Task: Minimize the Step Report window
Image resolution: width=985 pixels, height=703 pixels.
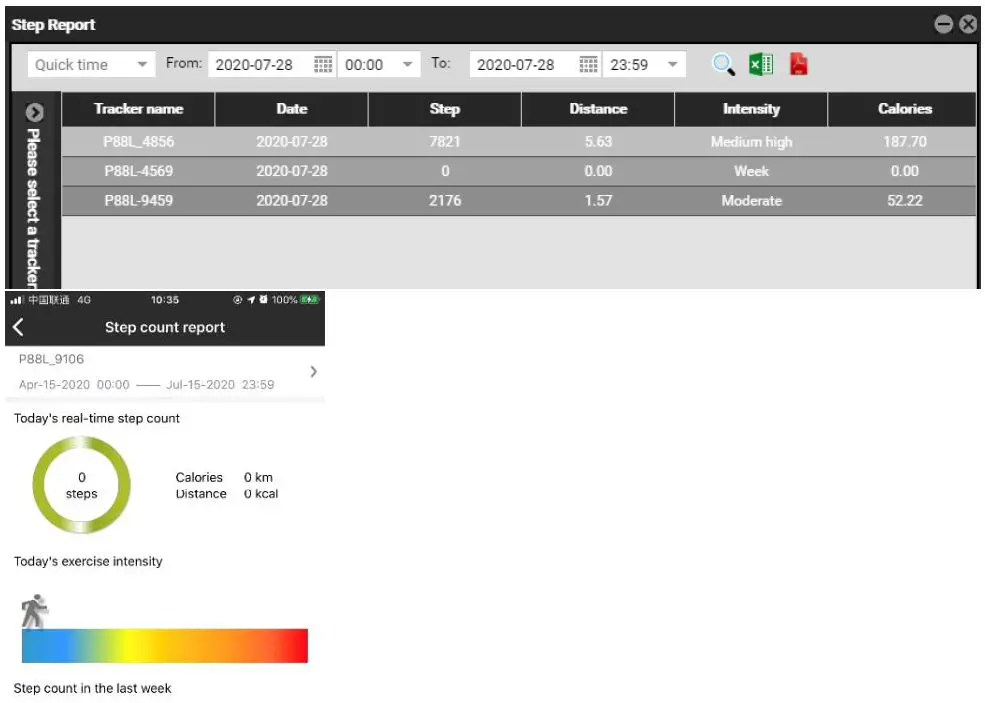Action: pyautogui.click(x=943, y=25)
